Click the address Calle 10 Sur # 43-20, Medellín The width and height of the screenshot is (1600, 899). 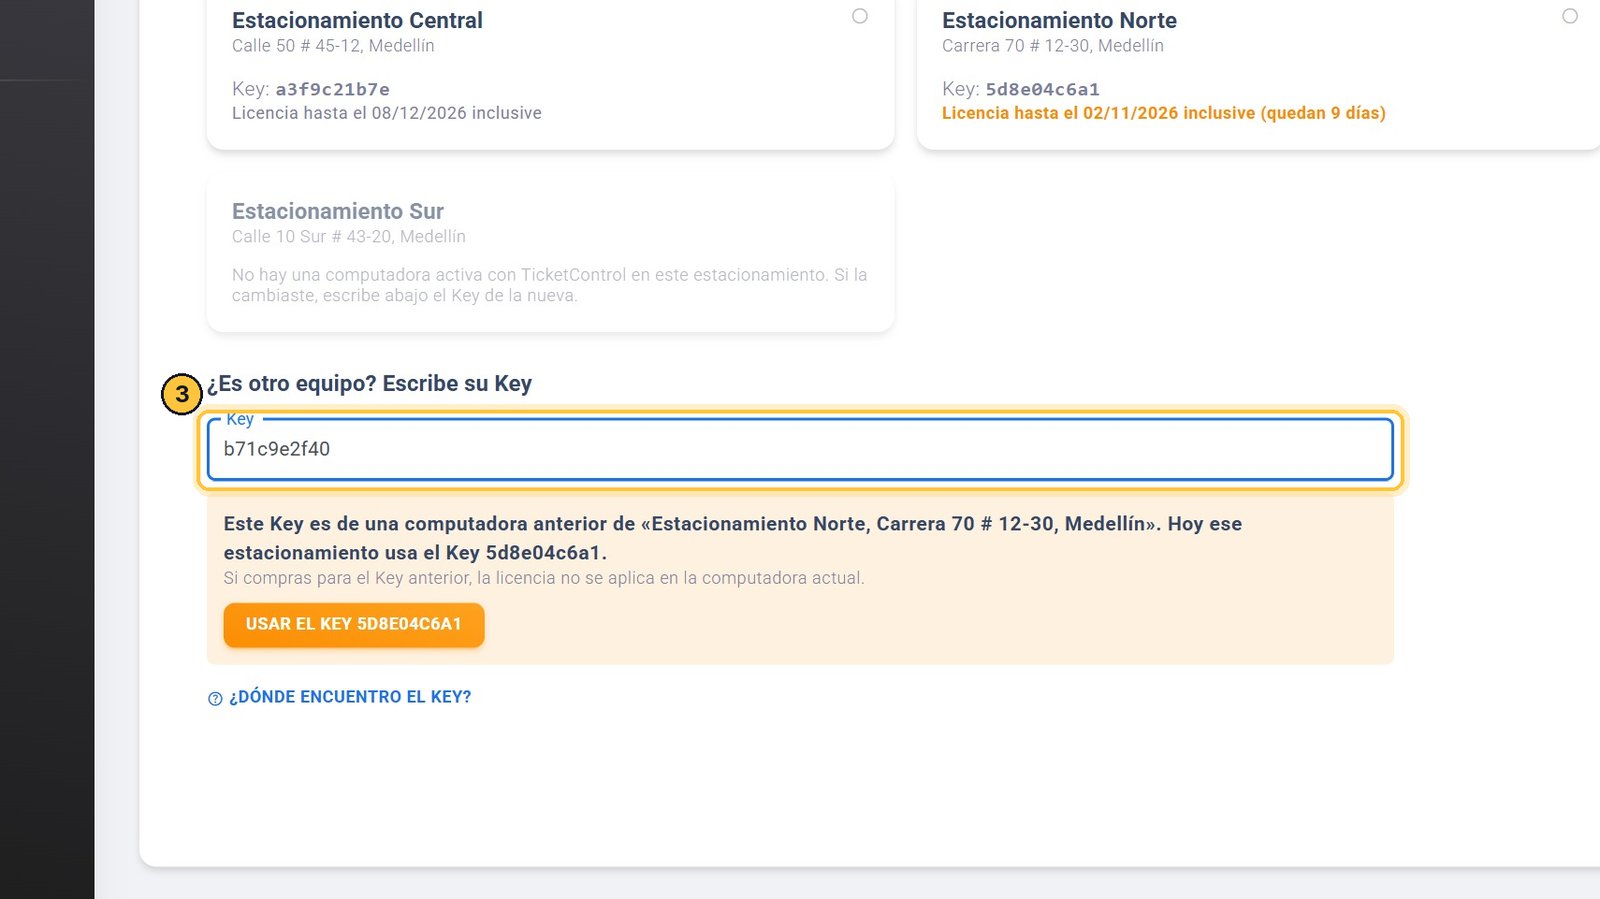pos(349,237)
